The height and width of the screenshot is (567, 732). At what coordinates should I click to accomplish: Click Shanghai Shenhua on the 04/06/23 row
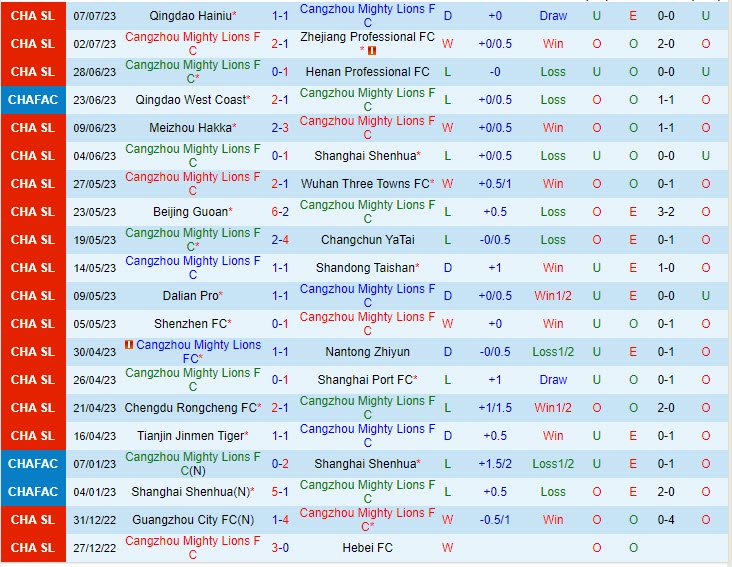pos(365,156)
